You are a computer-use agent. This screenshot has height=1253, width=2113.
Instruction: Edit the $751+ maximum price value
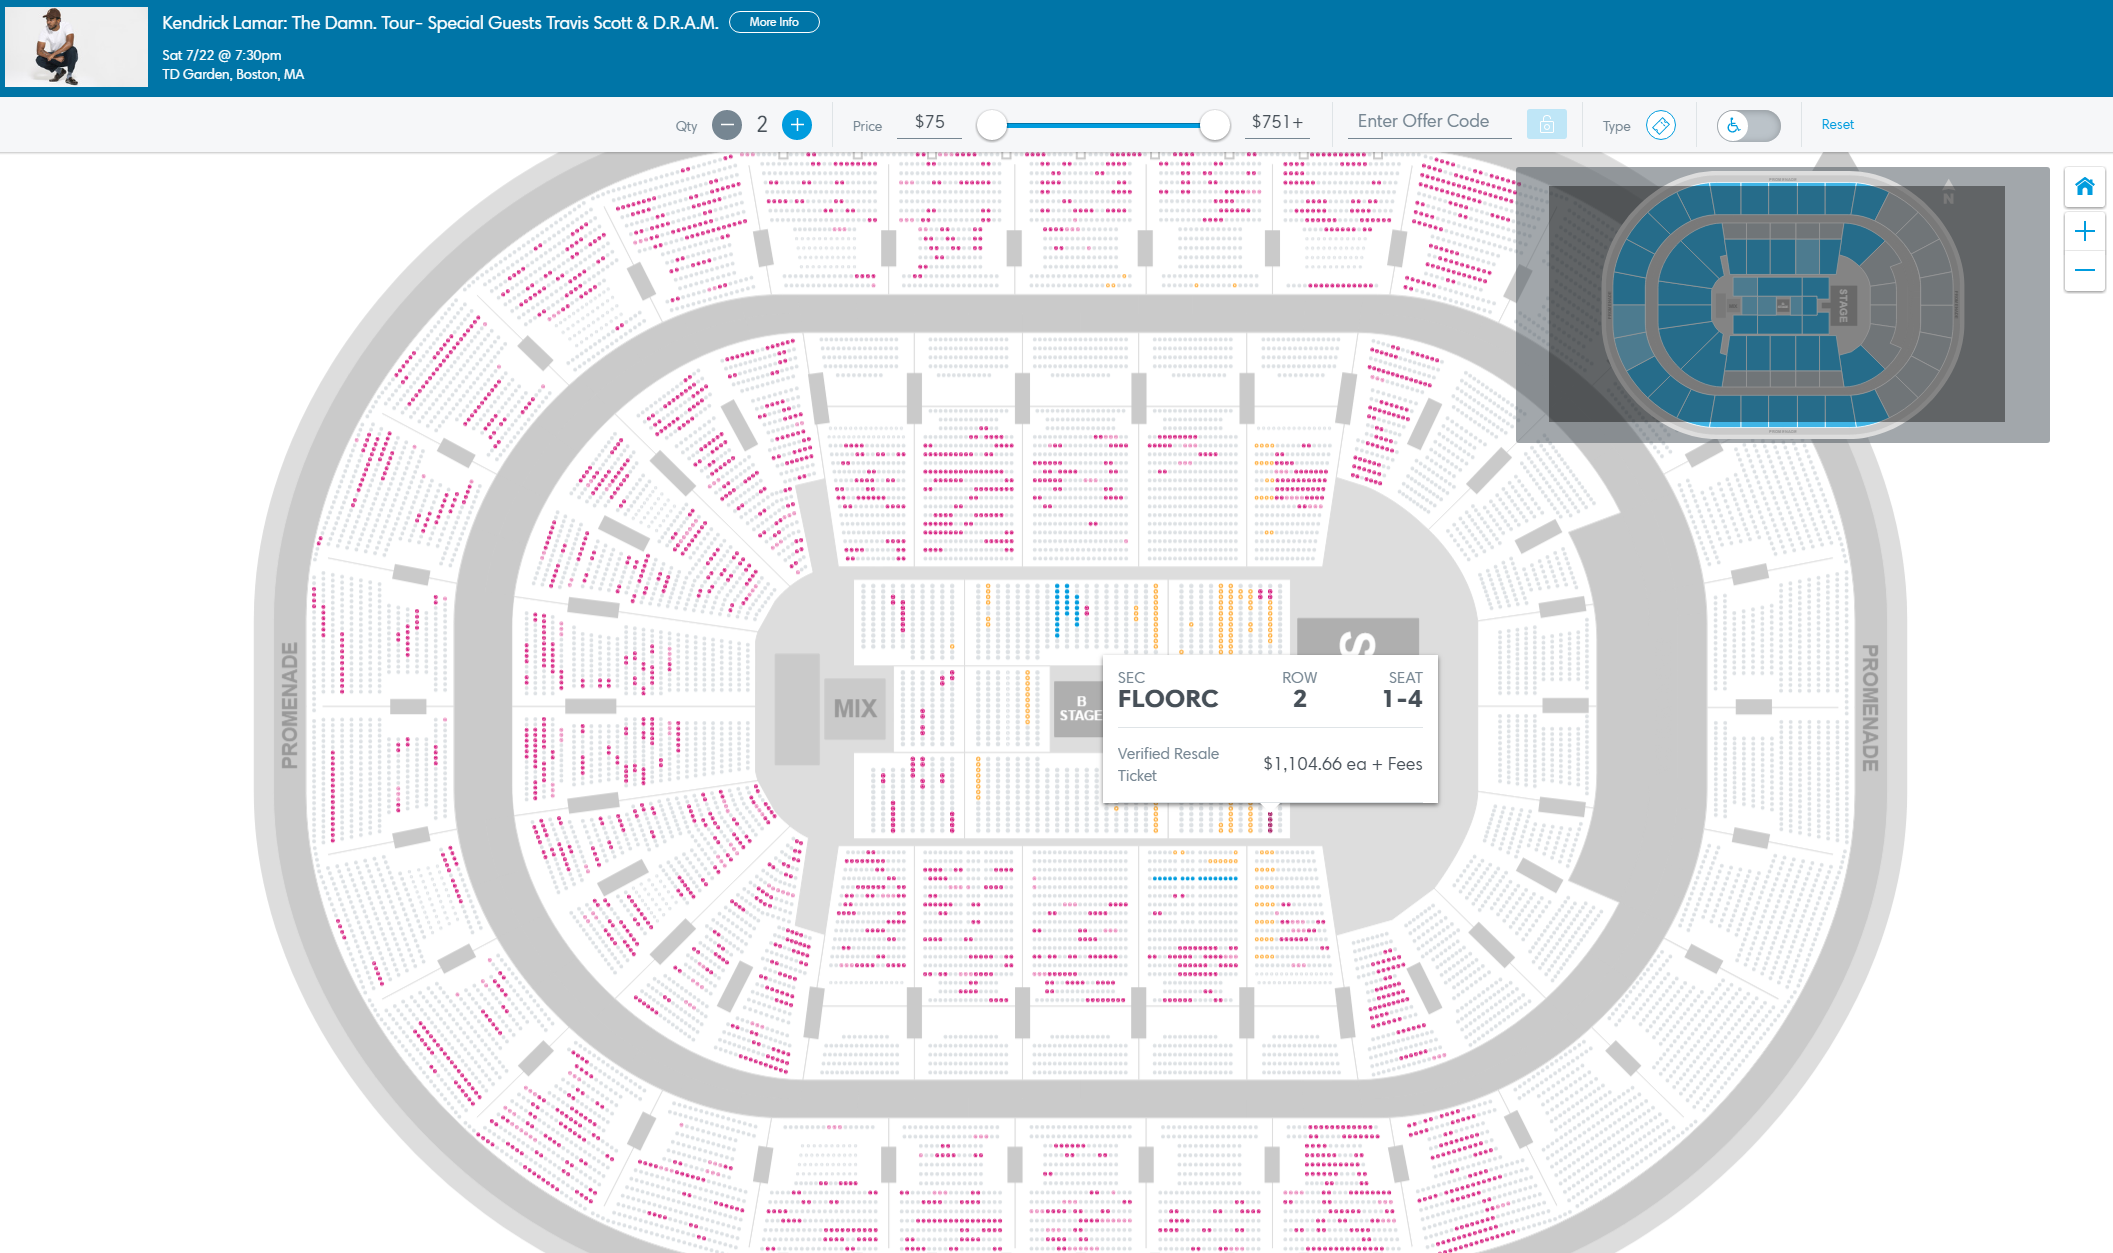point(1276,121)
